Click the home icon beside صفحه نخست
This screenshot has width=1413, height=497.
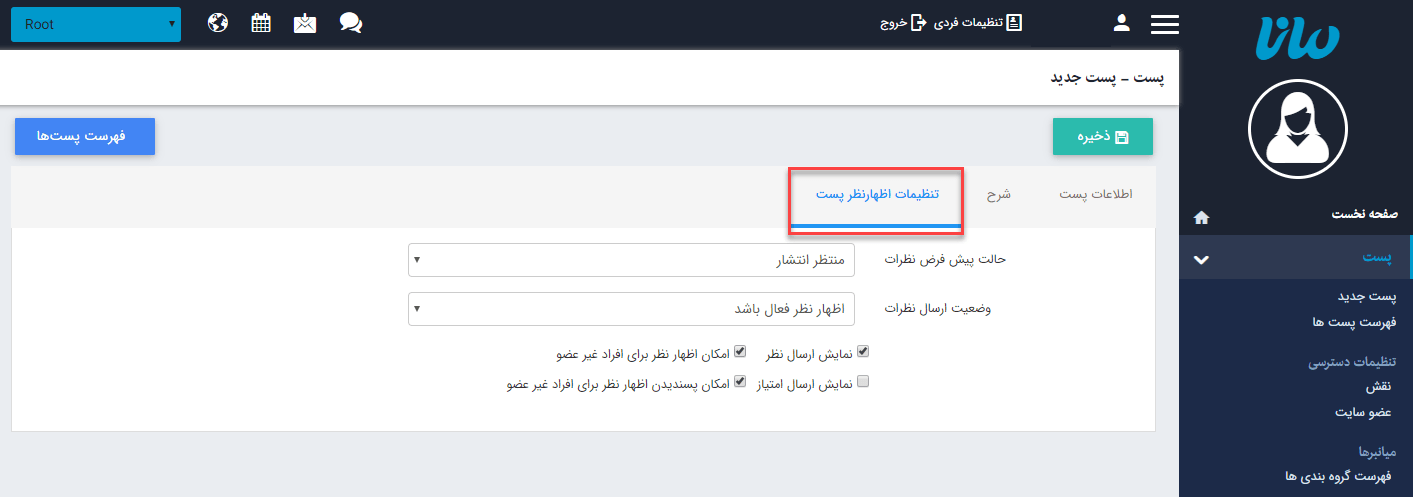coord(1202,216)
